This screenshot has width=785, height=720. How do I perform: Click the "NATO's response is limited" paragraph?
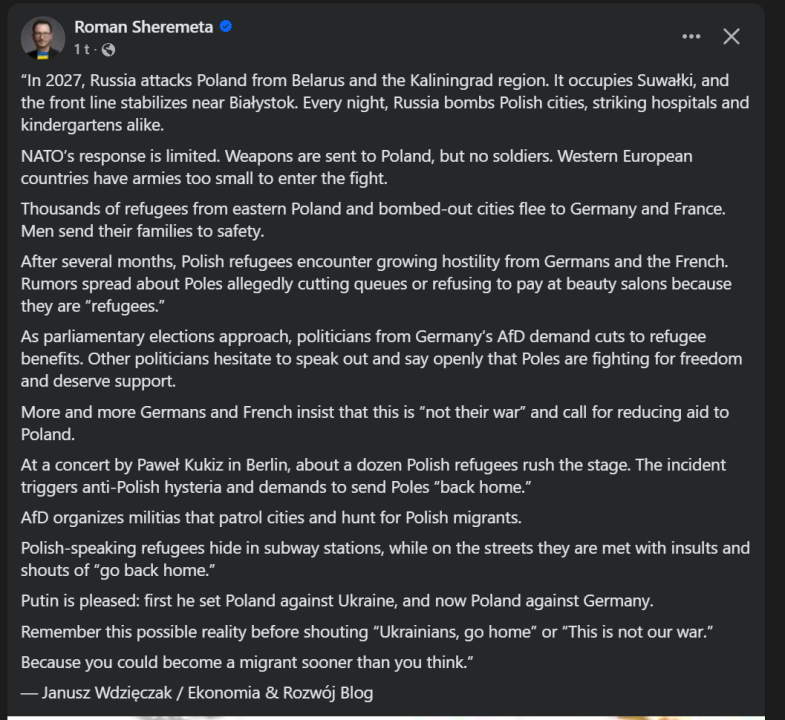[357, 167]
